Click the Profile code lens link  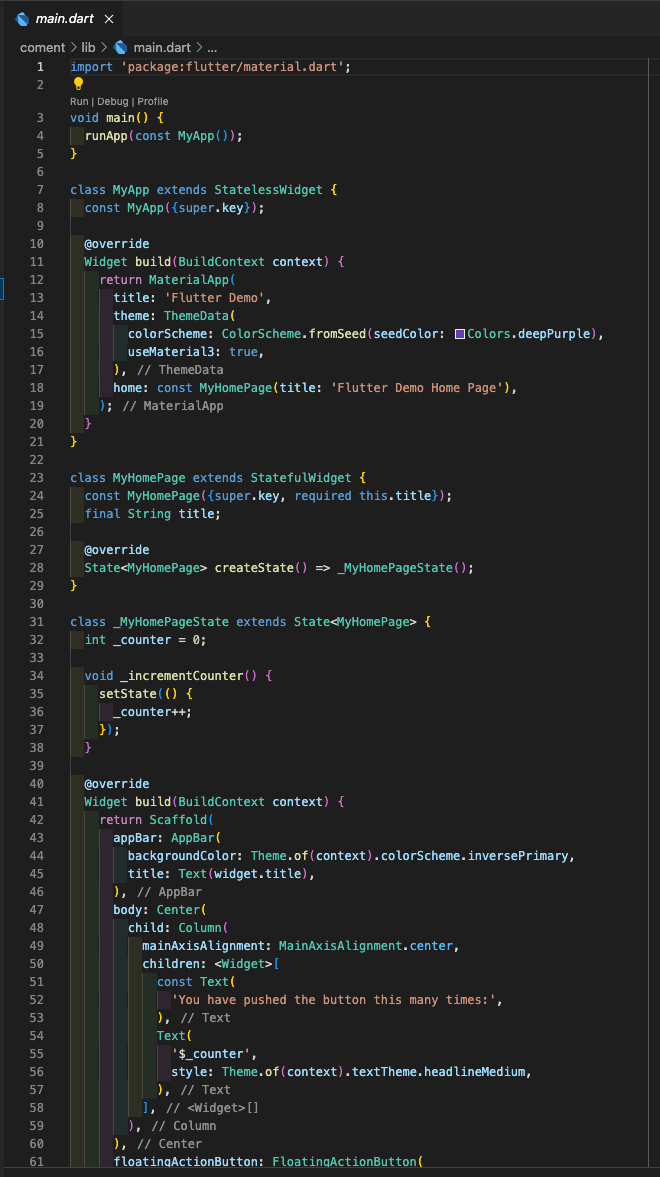pyautogui.click(x=152, y=101)
